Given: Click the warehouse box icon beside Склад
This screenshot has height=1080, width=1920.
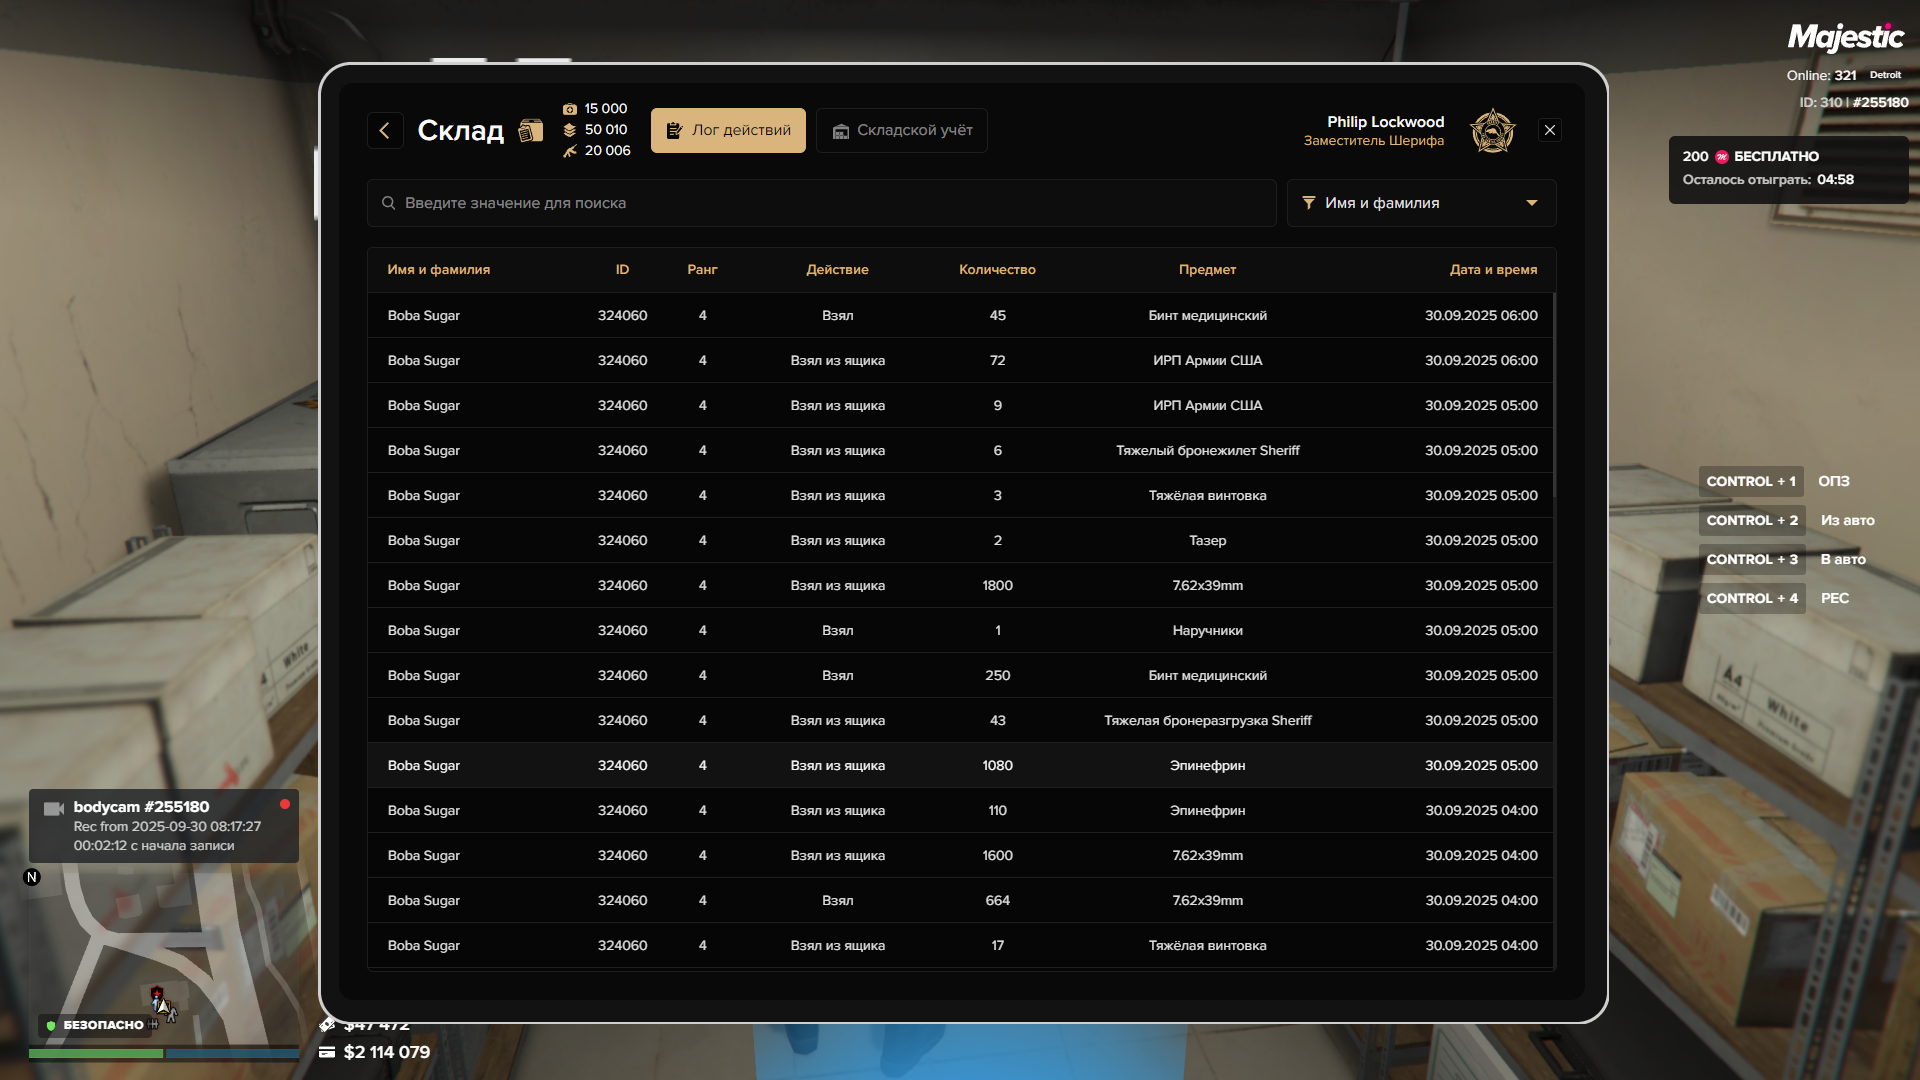Looking at the screenshot, I should point(531,131).
